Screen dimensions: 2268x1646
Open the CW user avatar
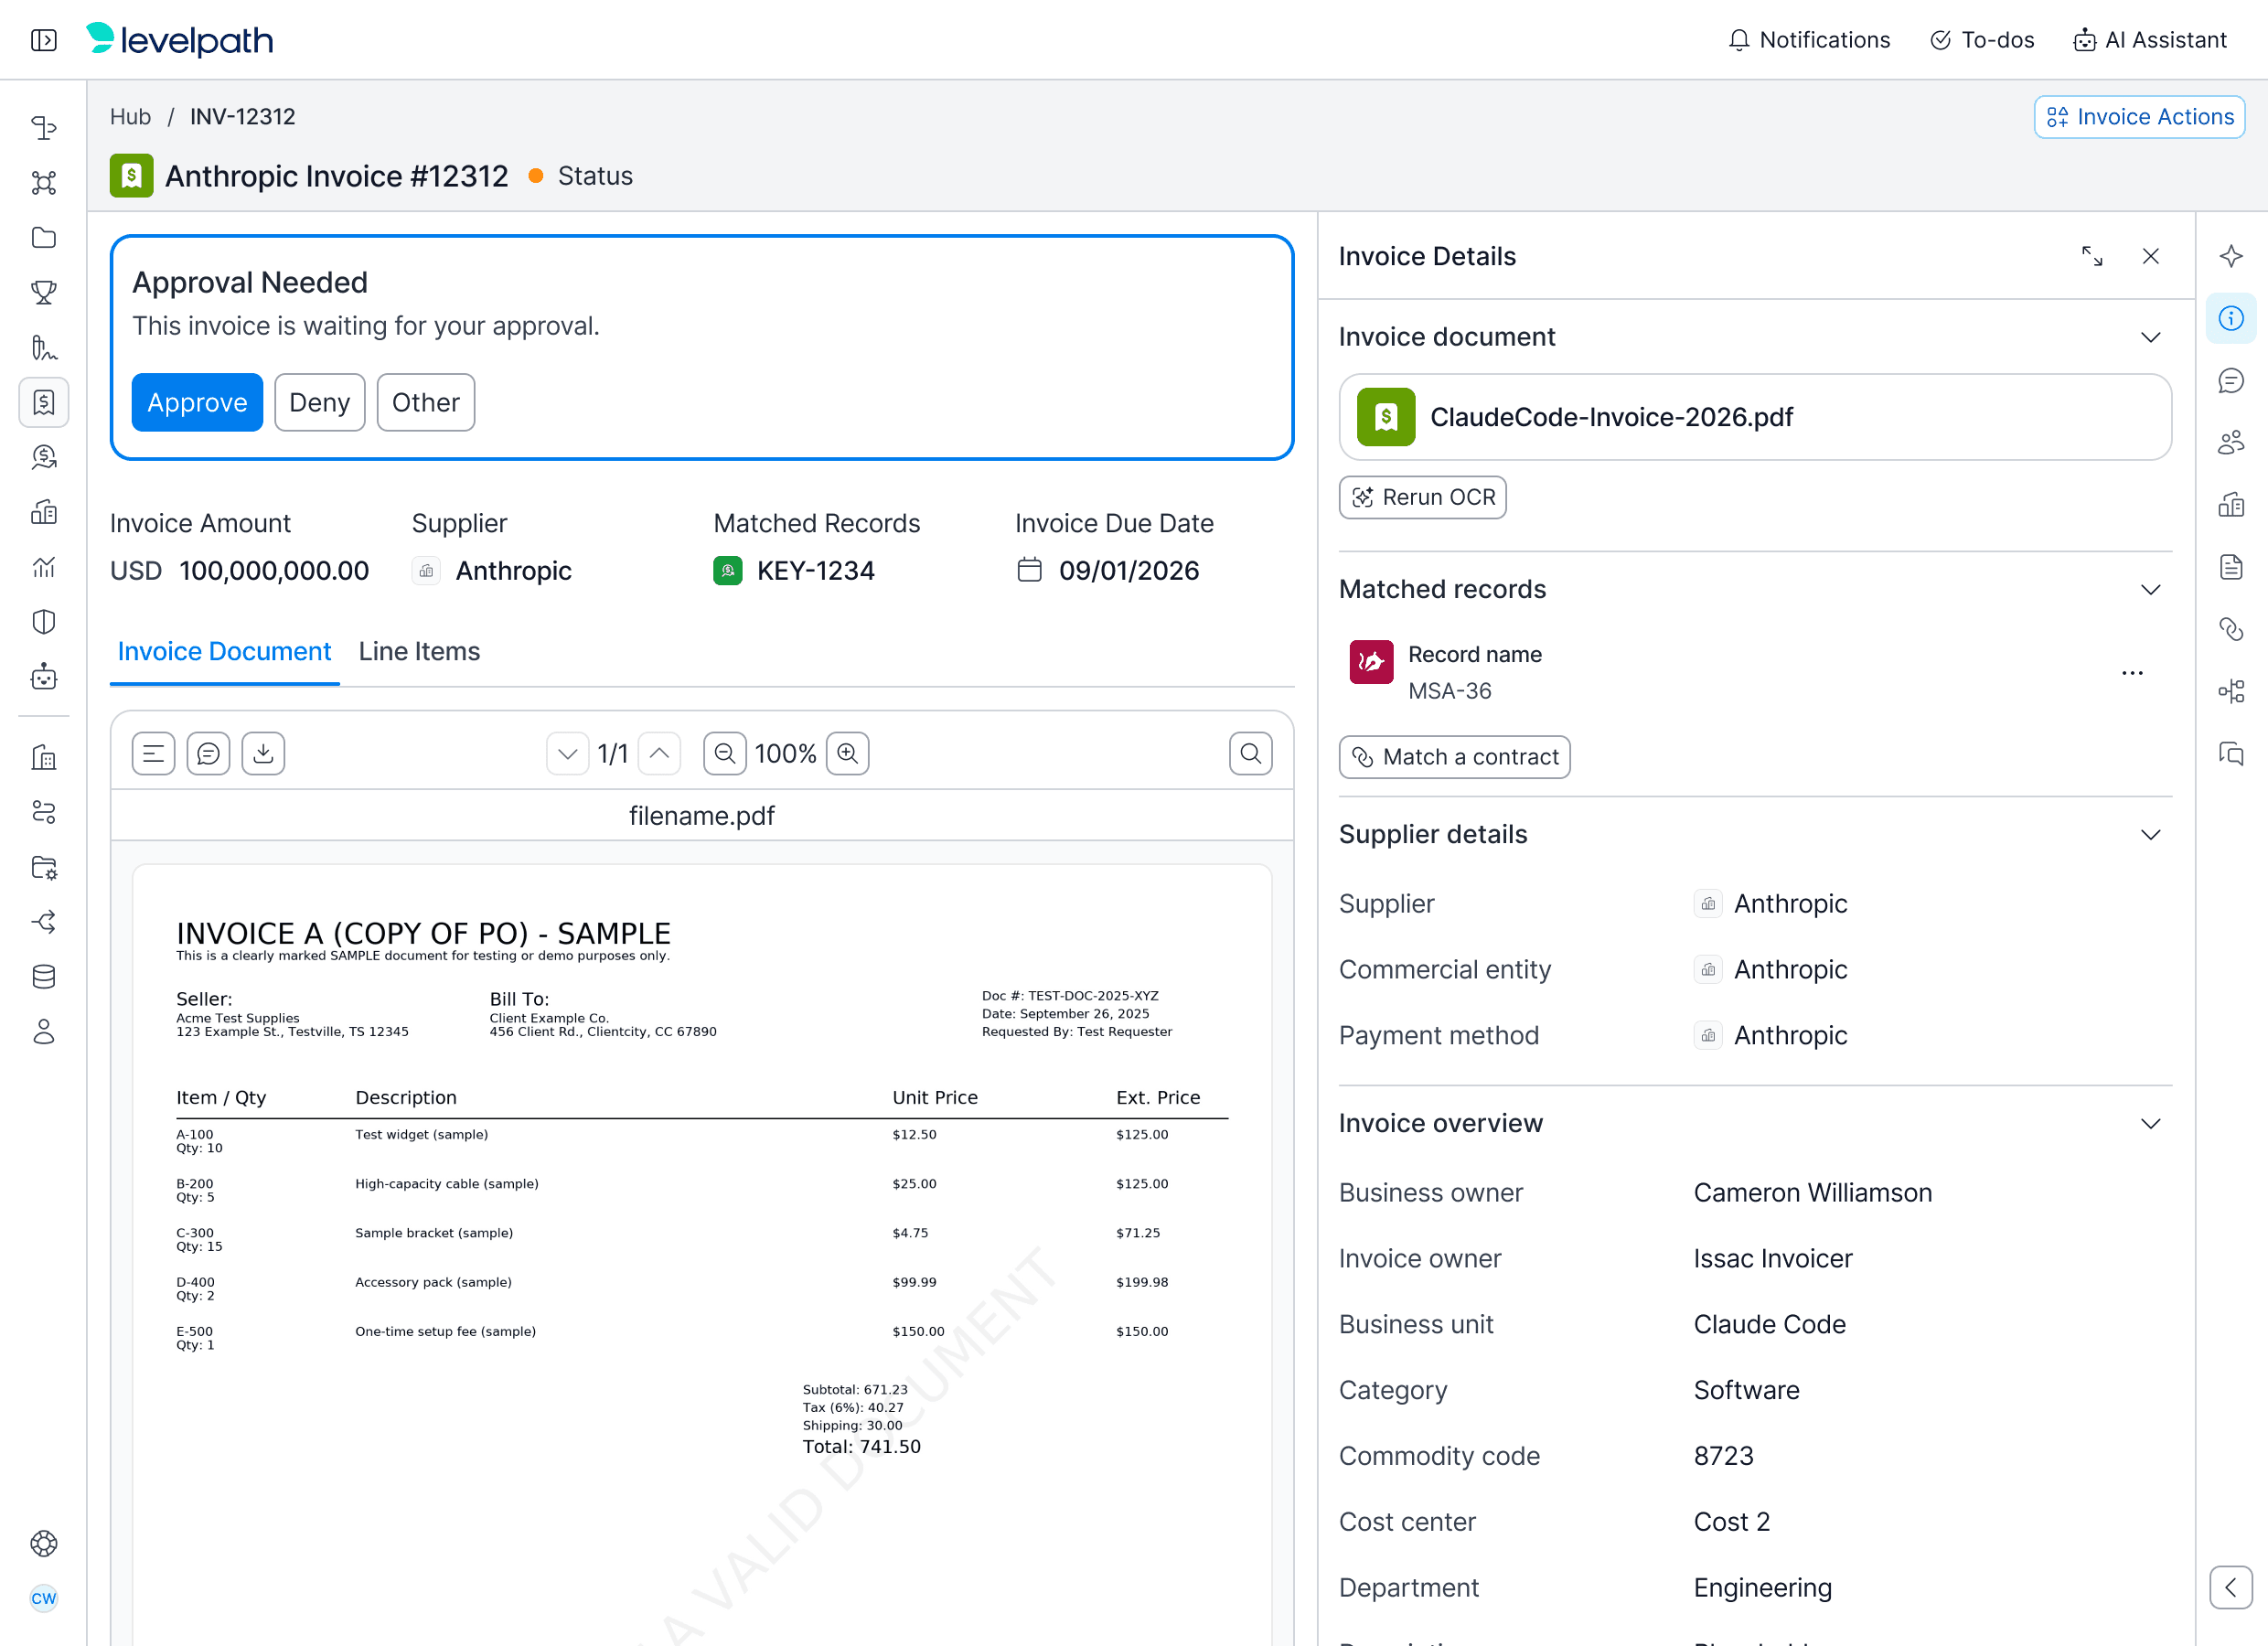[x=43, y=1598]
